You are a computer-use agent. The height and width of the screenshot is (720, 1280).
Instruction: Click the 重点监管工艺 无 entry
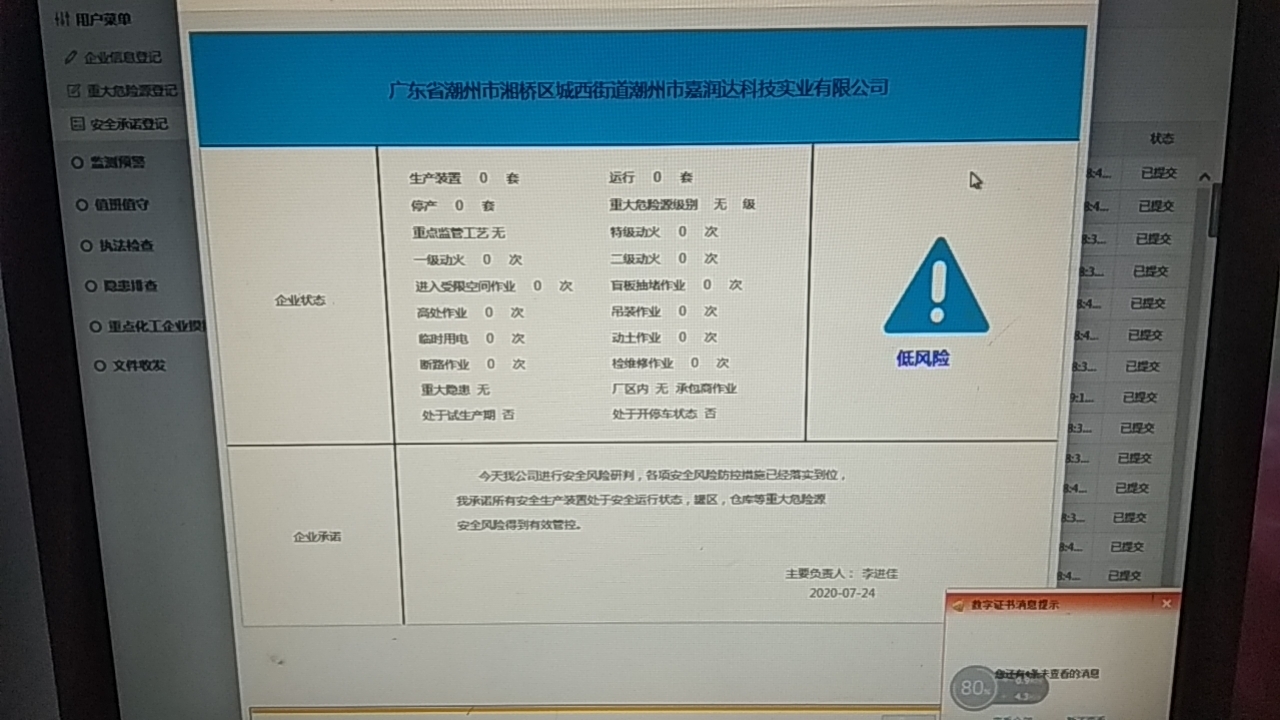coord(459,232)
